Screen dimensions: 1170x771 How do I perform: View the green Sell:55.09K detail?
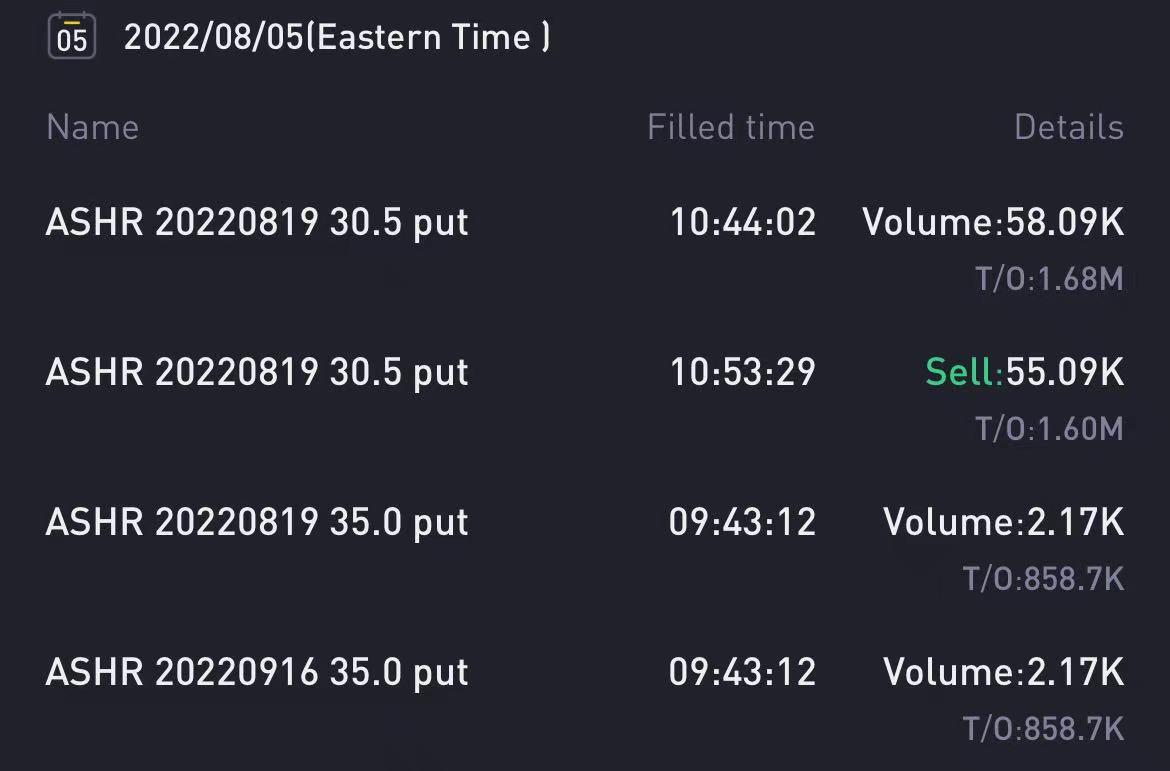click(x=1024, y=372)
